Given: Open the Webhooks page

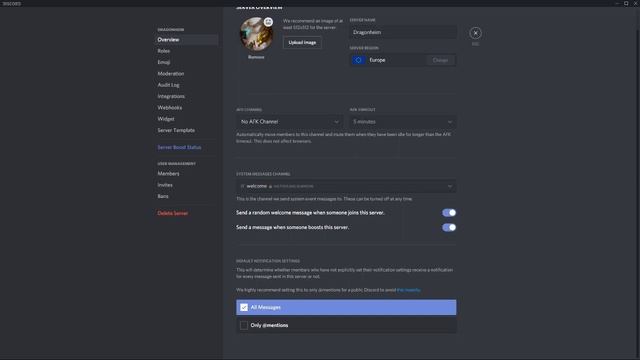Looking at the screenshot, I should pyautogui.click(x=170, y=107).
